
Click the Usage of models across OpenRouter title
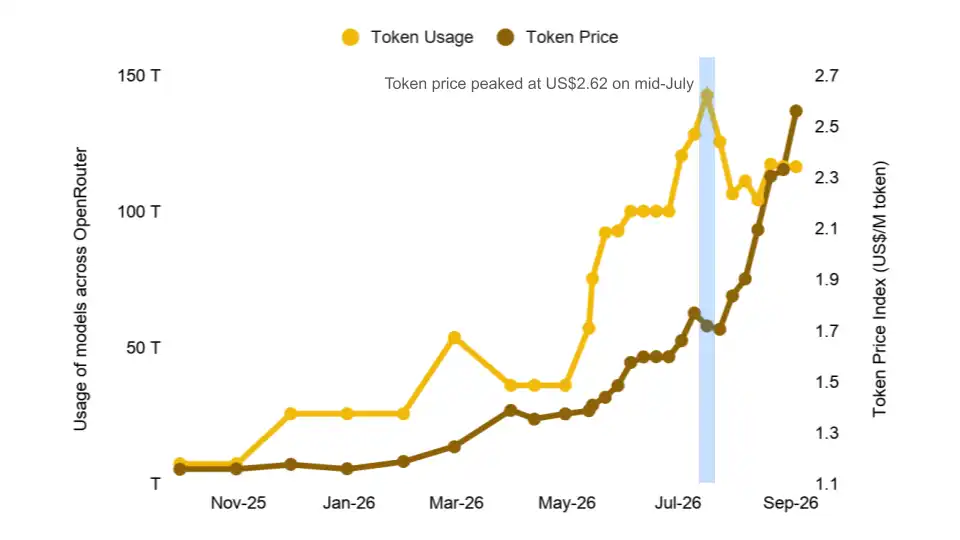[80, 289]
